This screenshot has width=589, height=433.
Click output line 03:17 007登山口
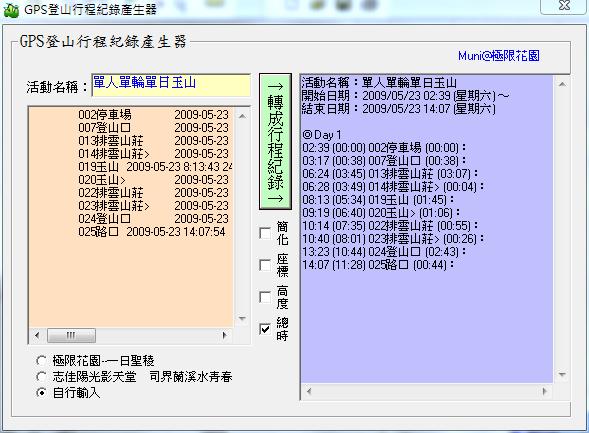click(384, 161)
